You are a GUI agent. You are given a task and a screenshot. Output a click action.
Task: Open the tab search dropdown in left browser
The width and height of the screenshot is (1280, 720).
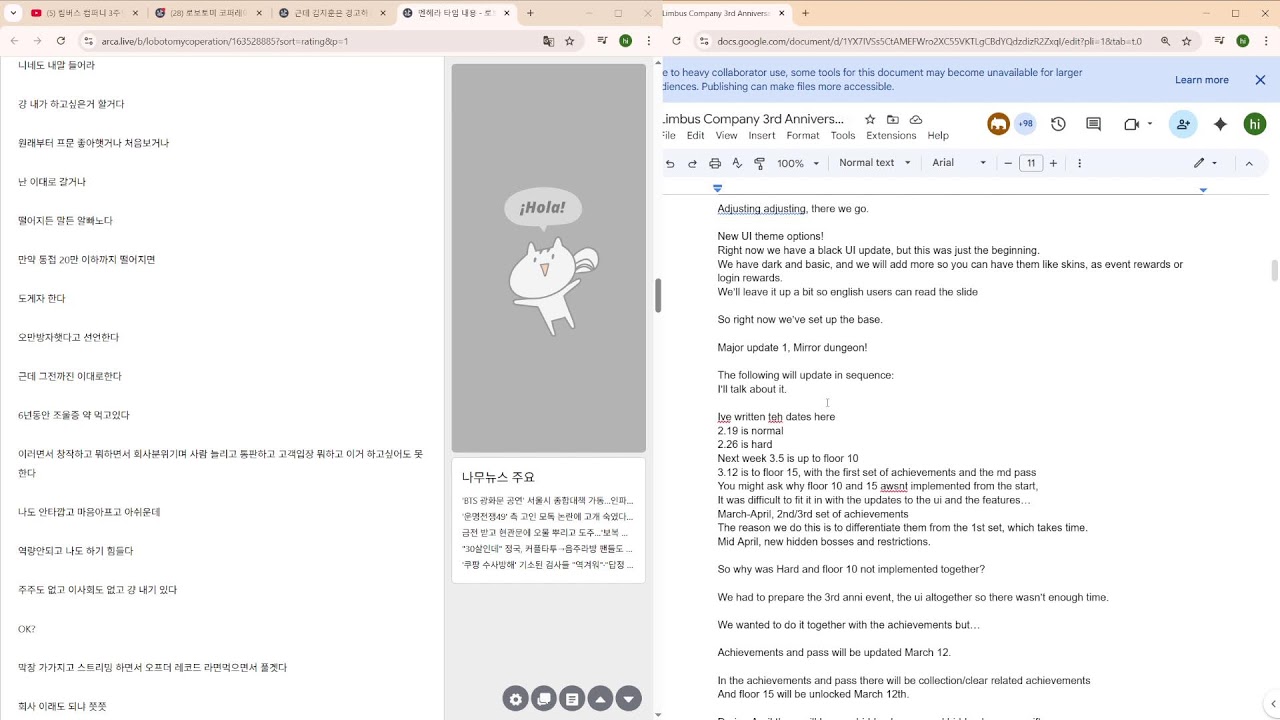(x=13, y=13)
